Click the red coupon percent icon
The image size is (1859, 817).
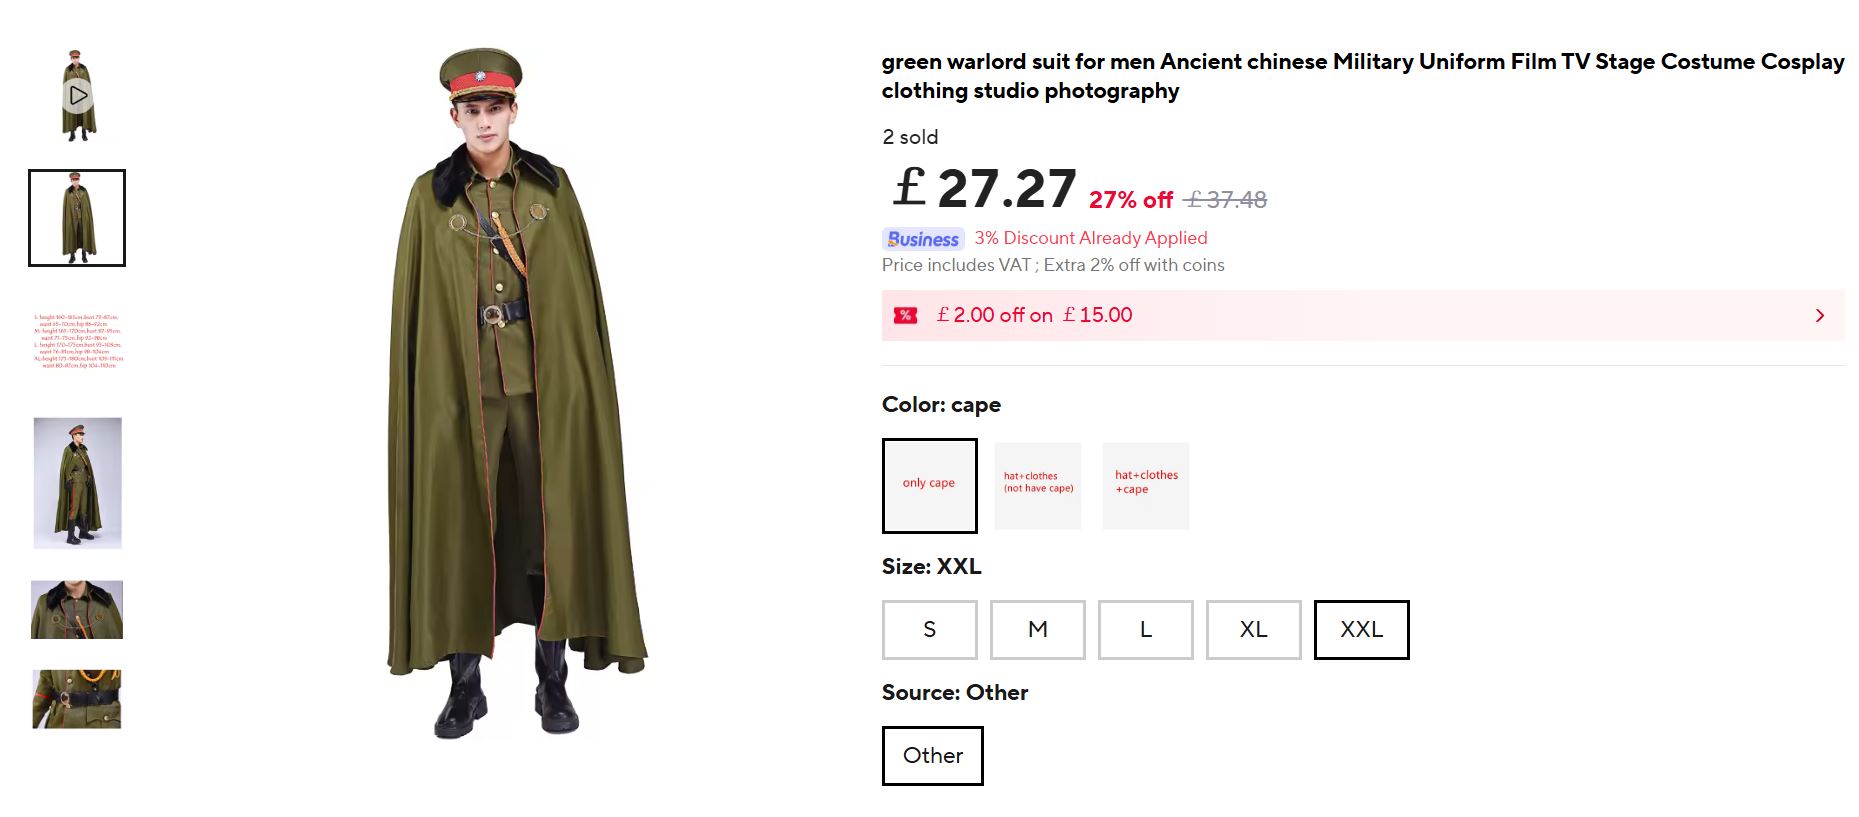pyautogui.click(x=905, y=315)
